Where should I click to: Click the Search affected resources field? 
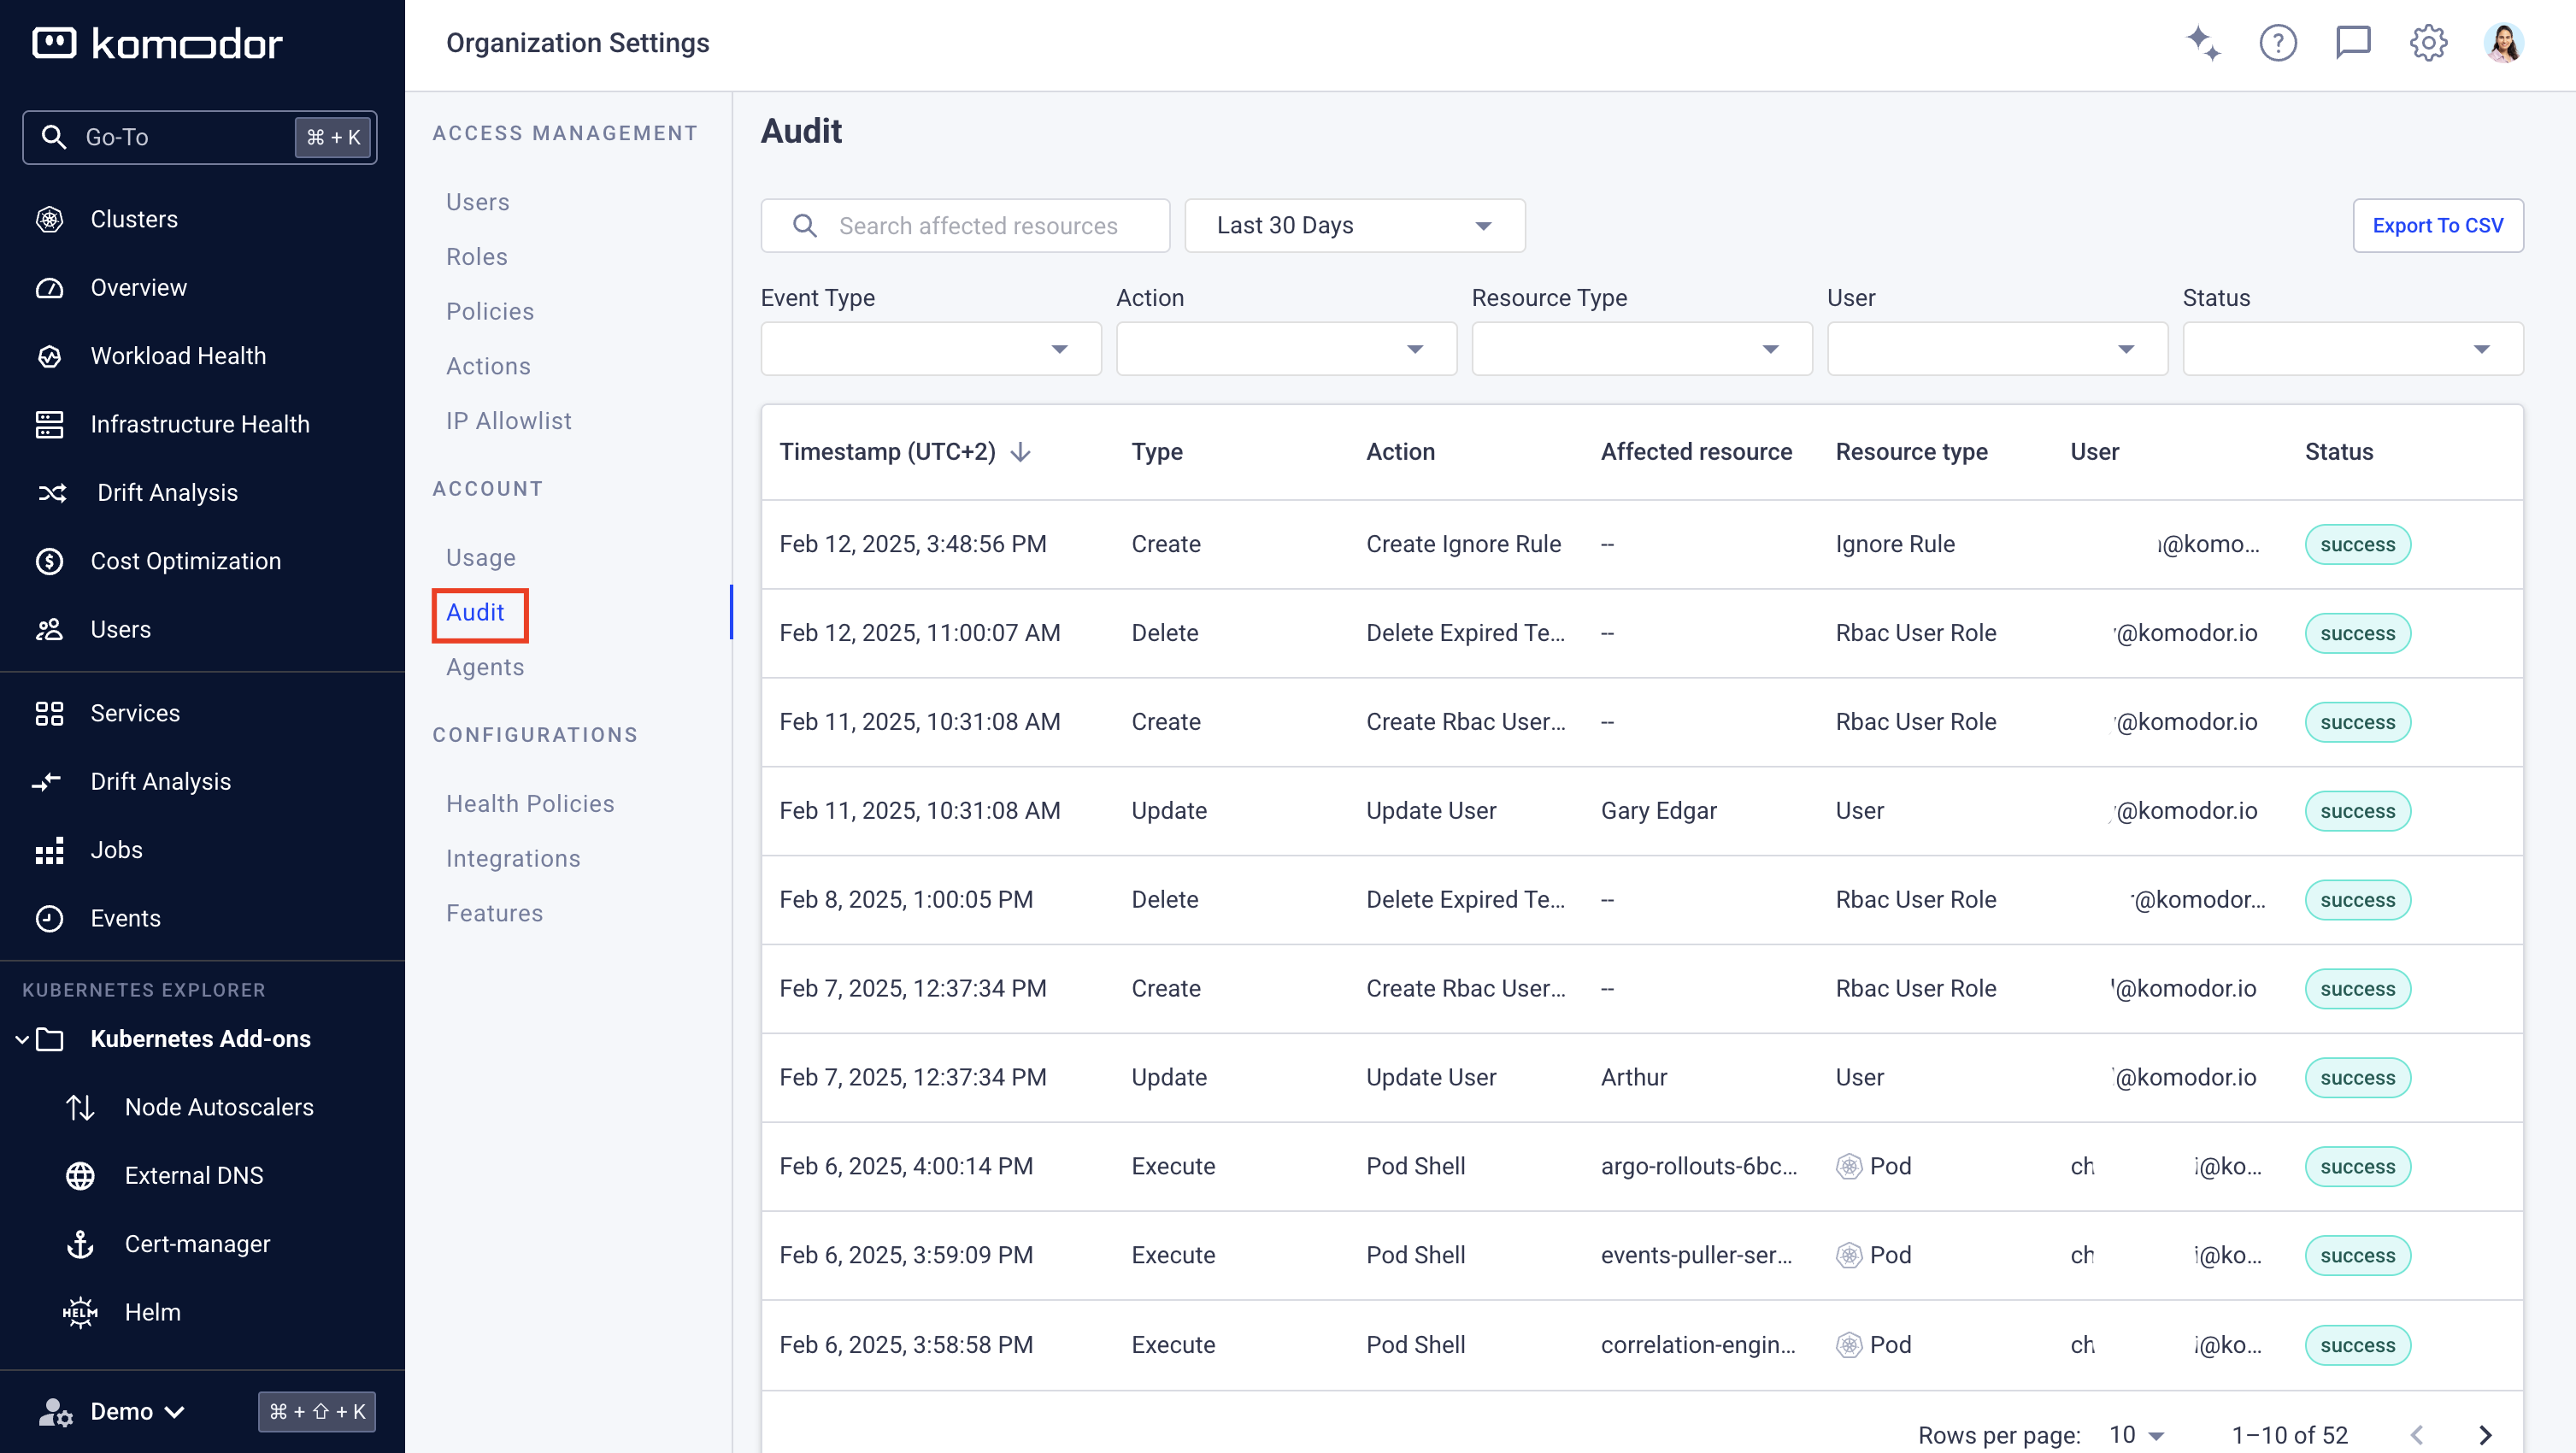coord(977,226)
